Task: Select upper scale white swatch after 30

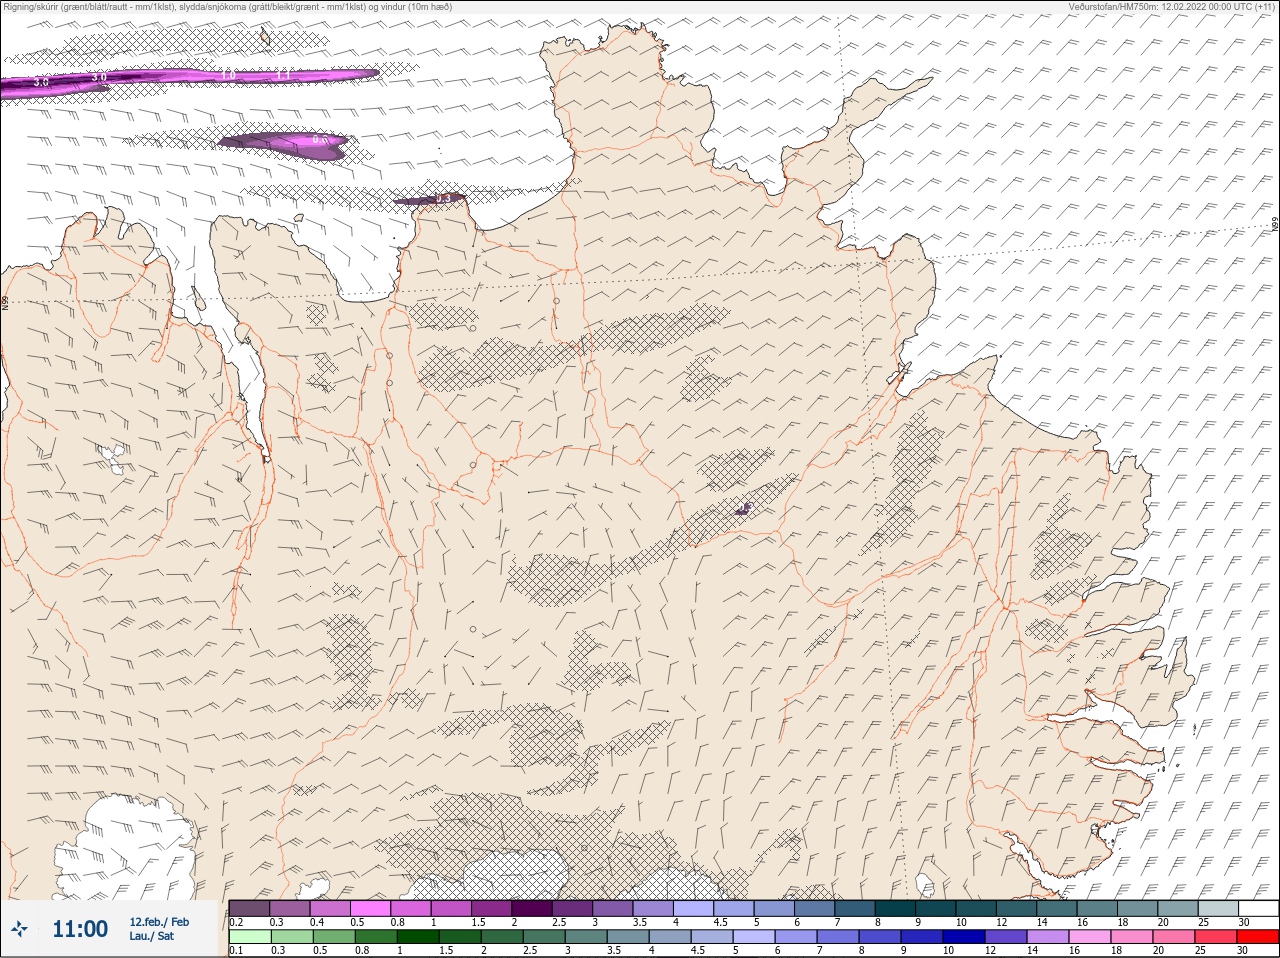Action: pyautogui.click(x=1258, y=909)
